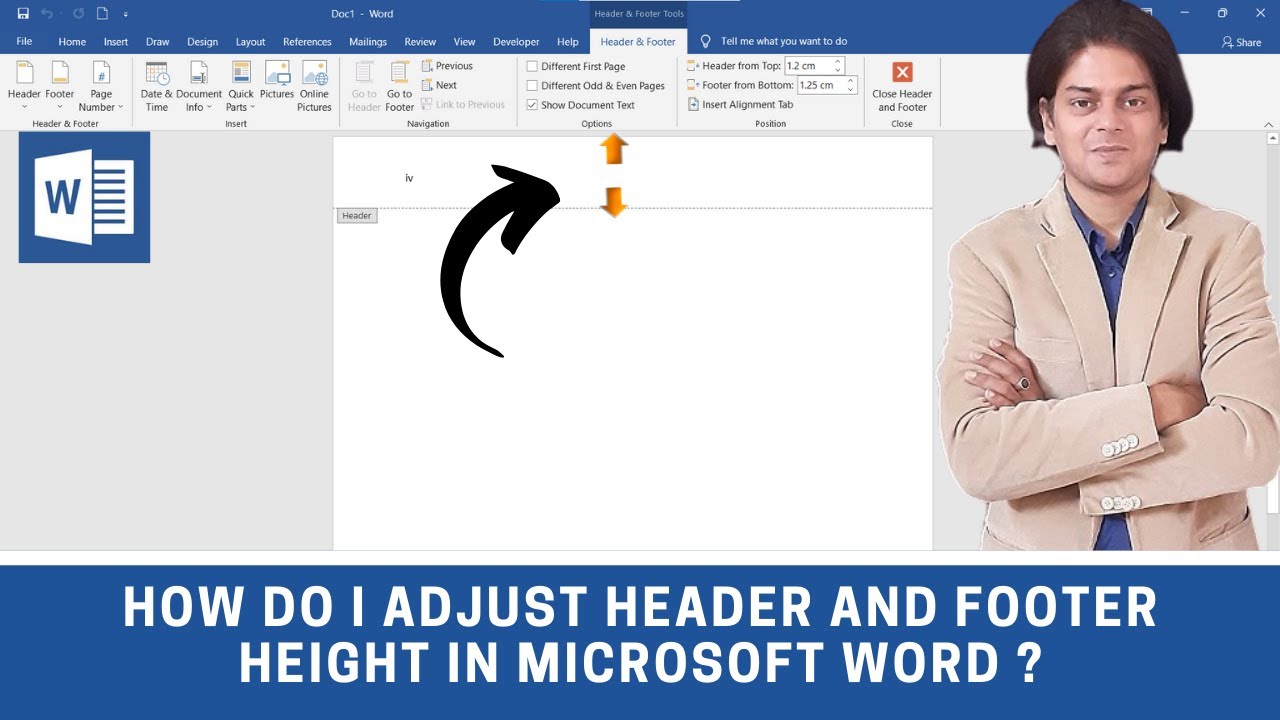Save the document from Quick Access Toolbar
Screen dimensions: 1280x720
coord(23,14)
